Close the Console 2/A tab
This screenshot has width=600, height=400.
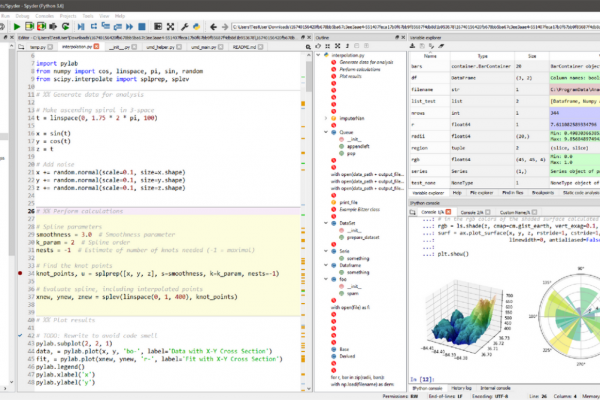coord(488,212)
